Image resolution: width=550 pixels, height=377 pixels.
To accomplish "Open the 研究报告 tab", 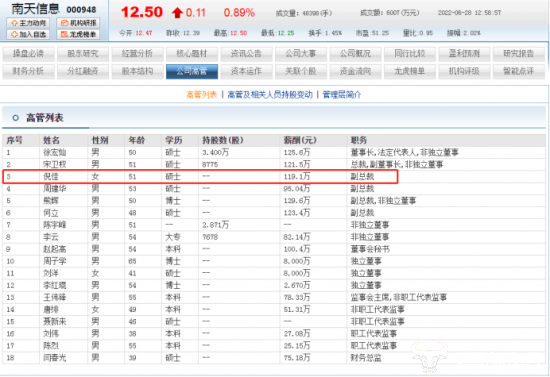I will coord(519,54).
